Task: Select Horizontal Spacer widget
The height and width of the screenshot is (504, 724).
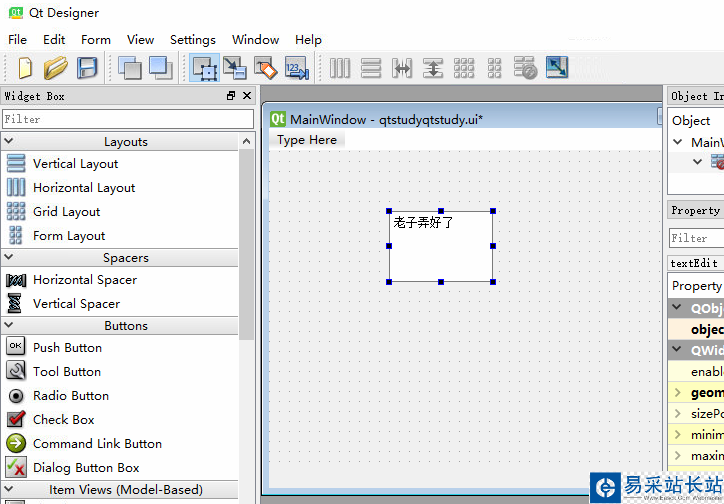Action: [x=85, y=280]
